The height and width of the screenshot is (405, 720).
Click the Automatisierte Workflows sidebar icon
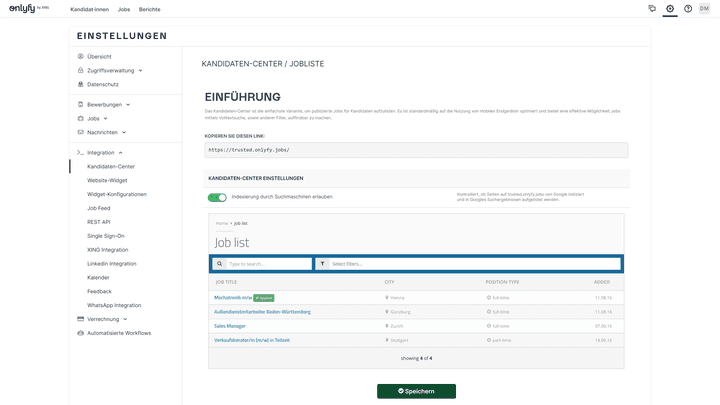point(80,333)
